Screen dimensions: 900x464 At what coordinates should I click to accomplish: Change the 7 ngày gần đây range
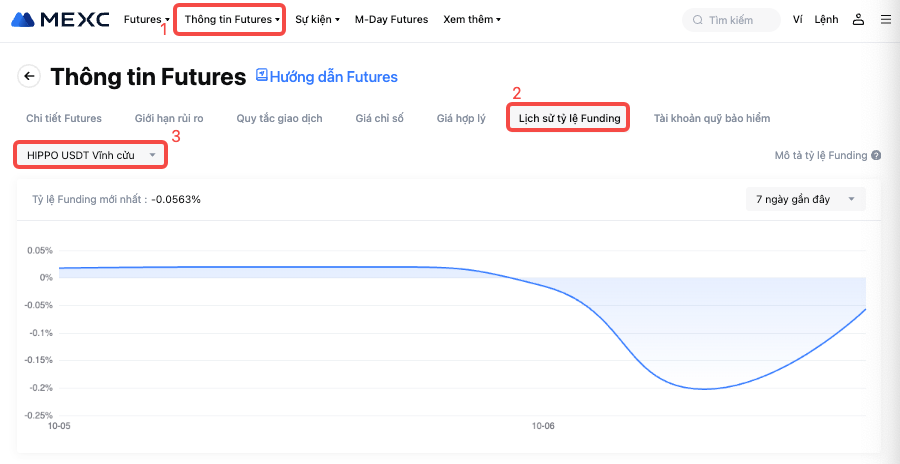(805, 199)
